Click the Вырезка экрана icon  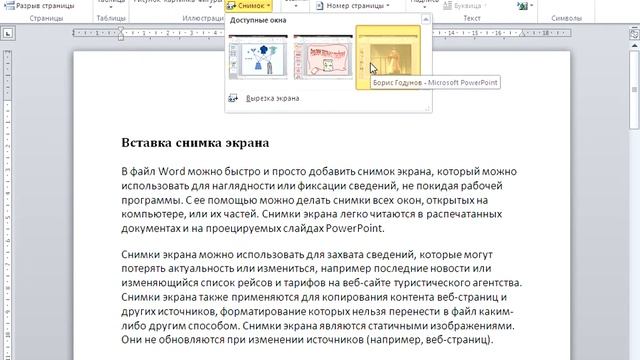[233, 98]
